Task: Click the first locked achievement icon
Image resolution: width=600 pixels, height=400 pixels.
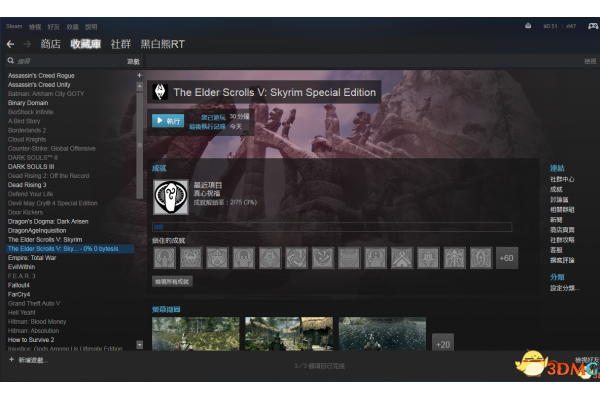Action: pos(165,258)
